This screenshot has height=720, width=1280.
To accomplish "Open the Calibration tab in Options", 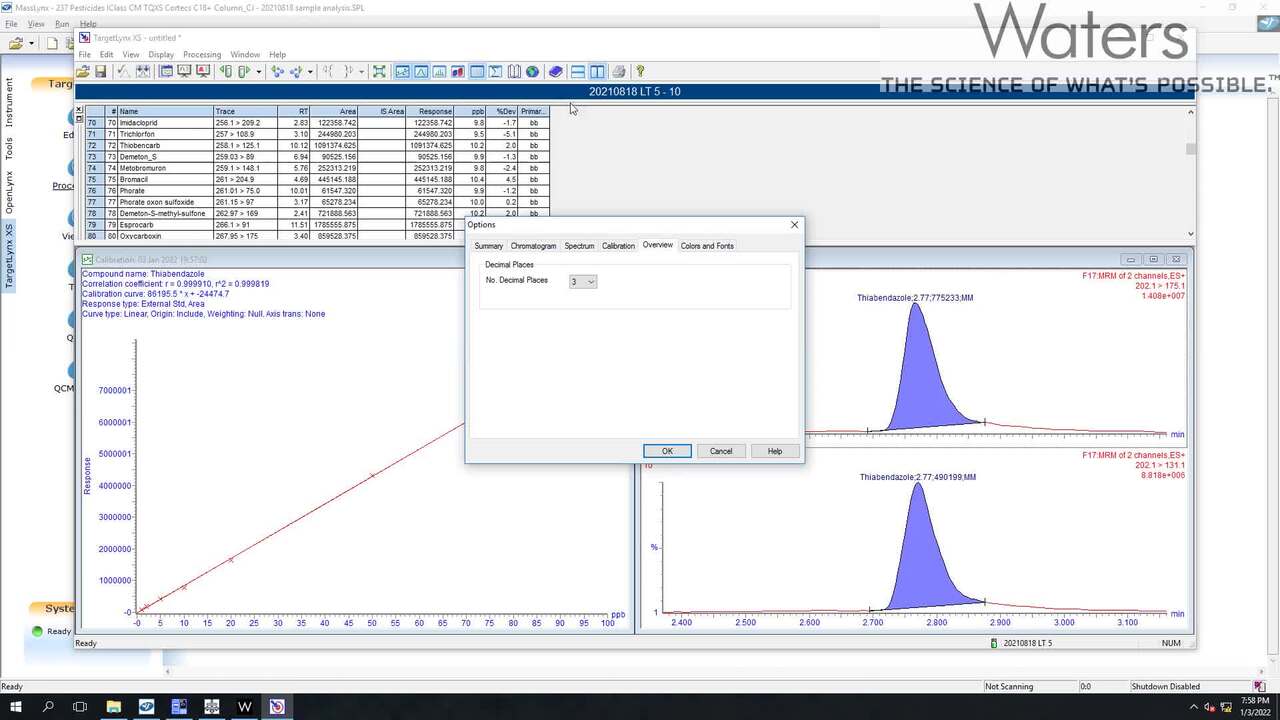I will (x=618, y=246).
